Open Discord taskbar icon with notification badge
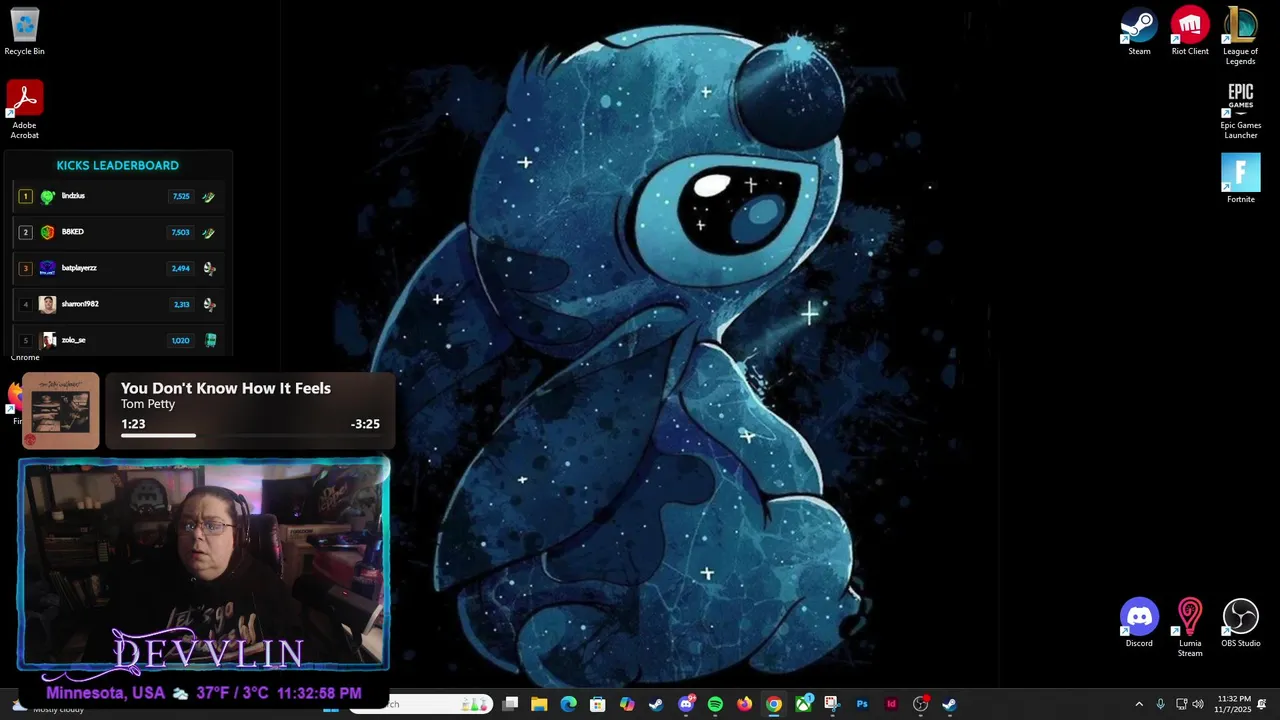This screenshot has height=720, width=1280. coord(686,704)
